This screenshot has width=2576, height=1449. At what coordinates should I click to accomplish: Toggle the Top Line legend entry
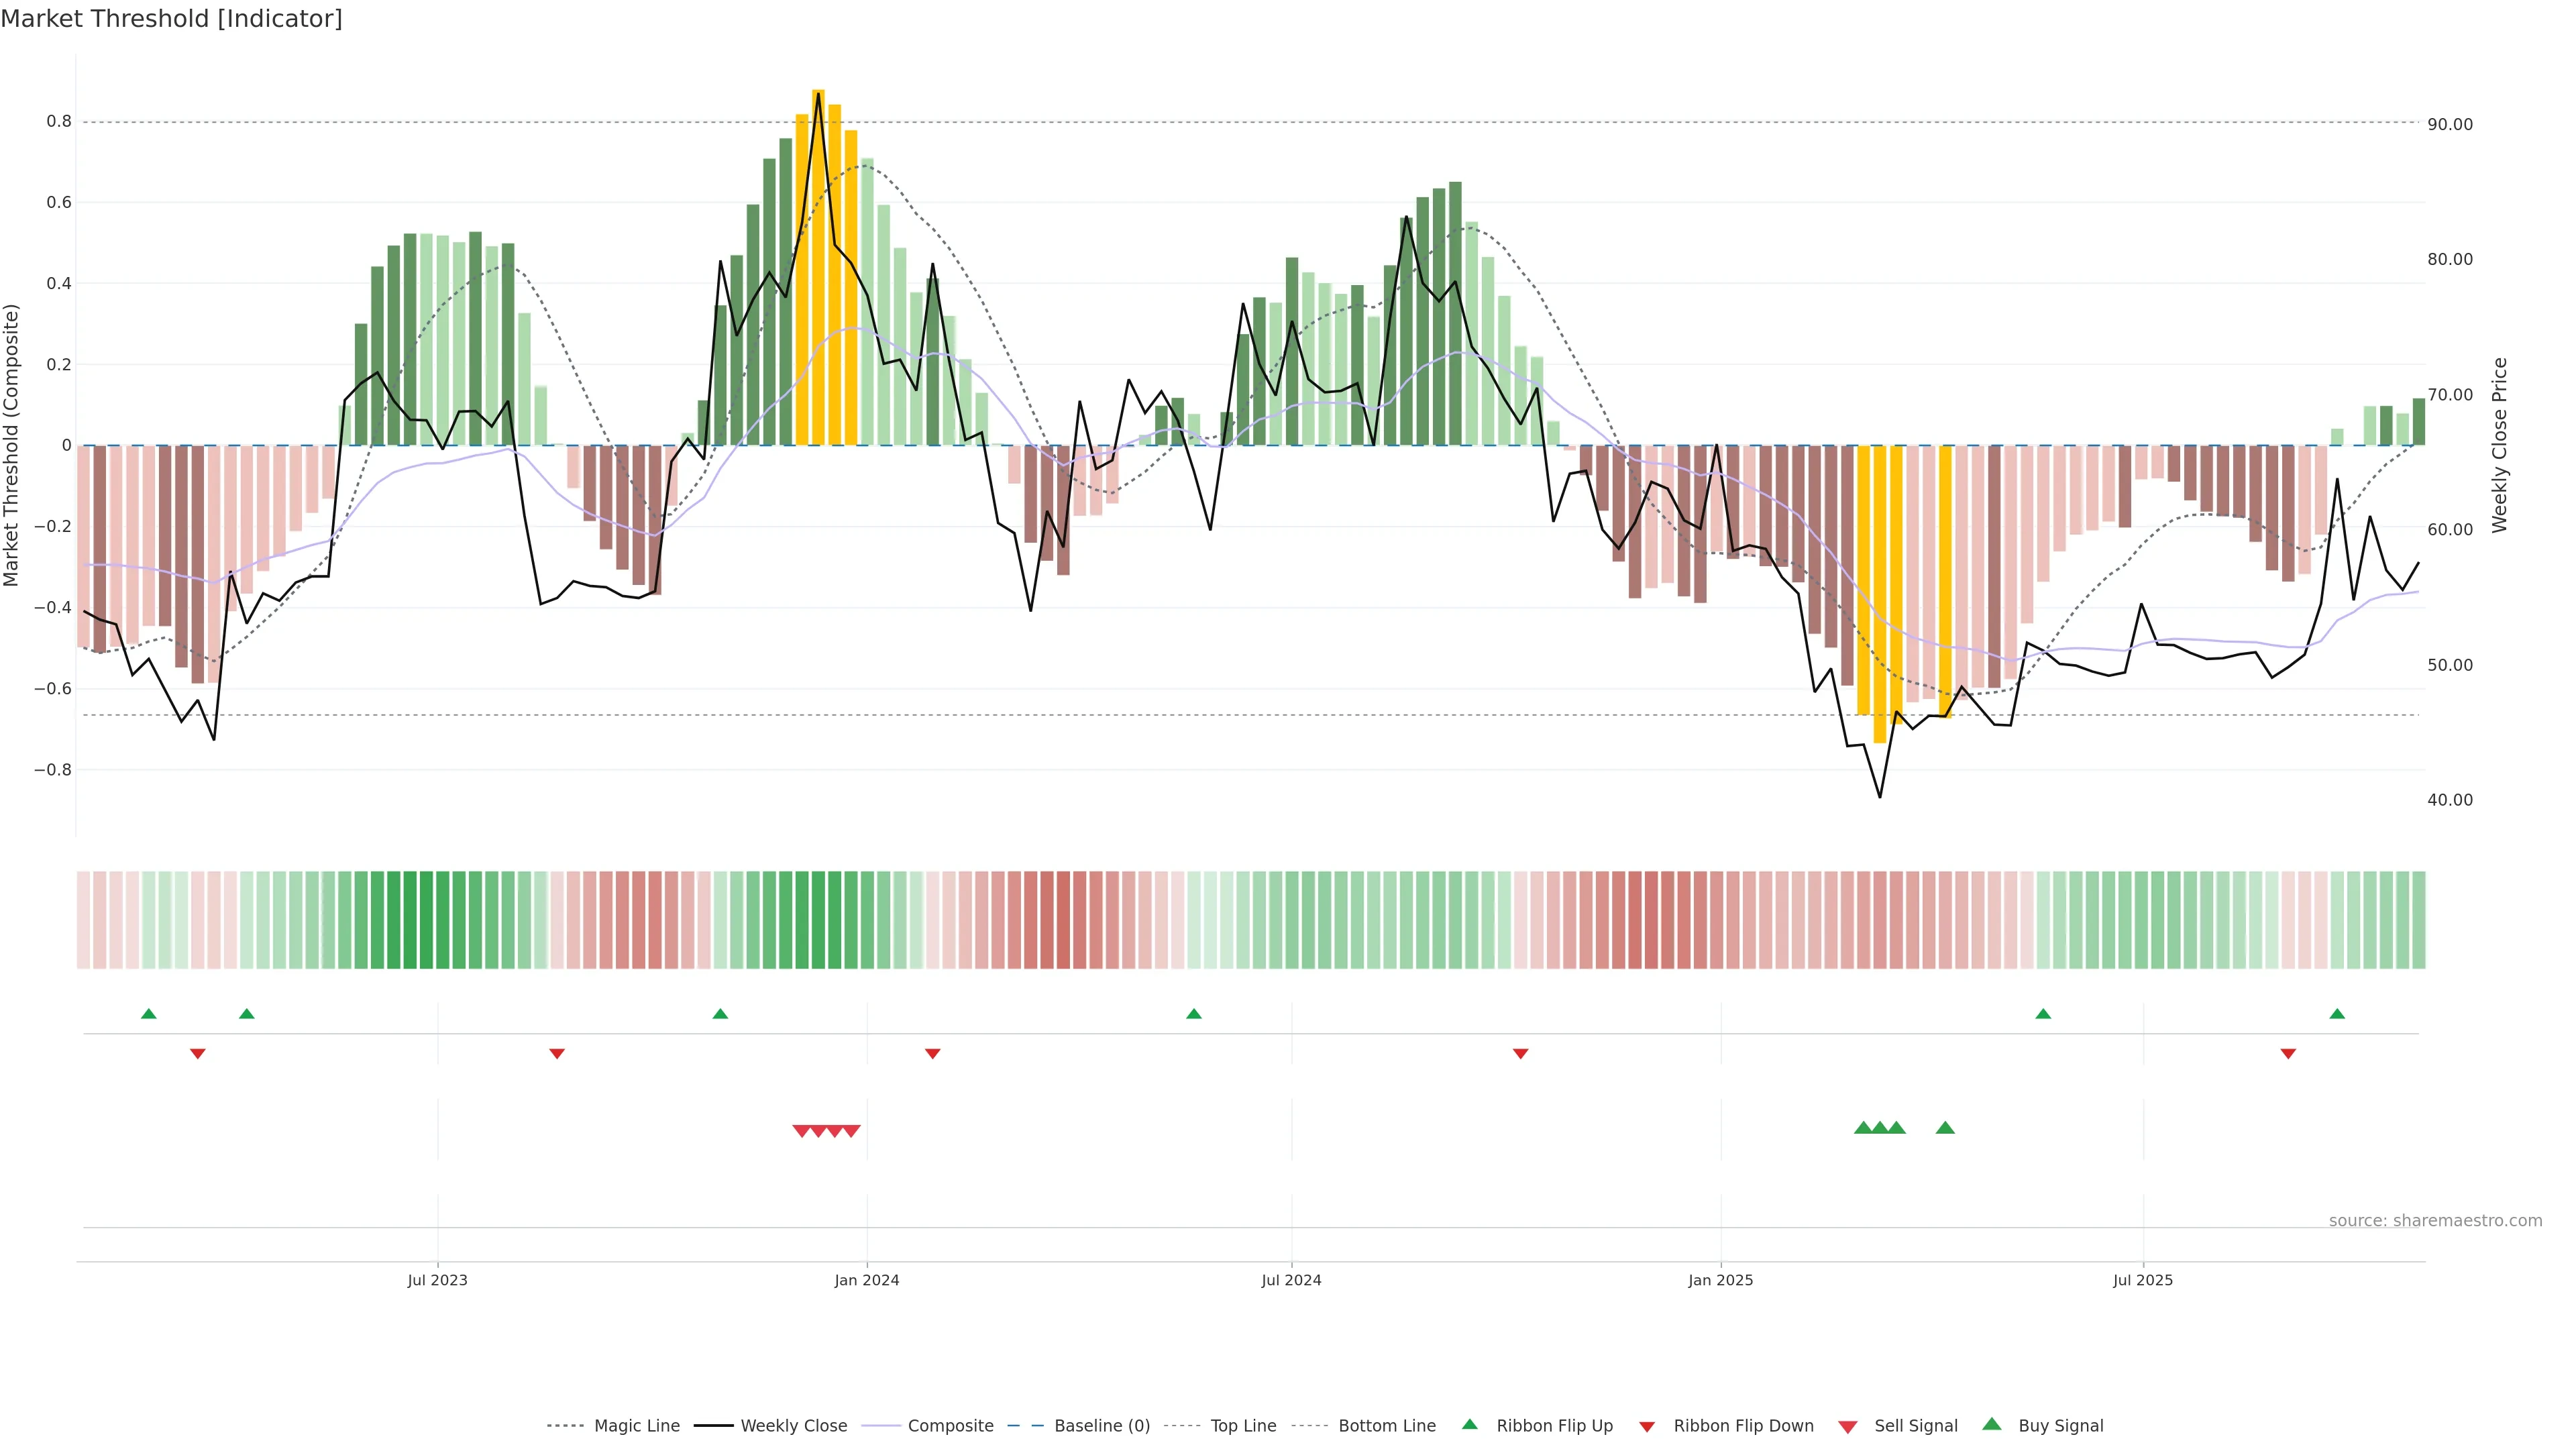pos(1243,1426)
